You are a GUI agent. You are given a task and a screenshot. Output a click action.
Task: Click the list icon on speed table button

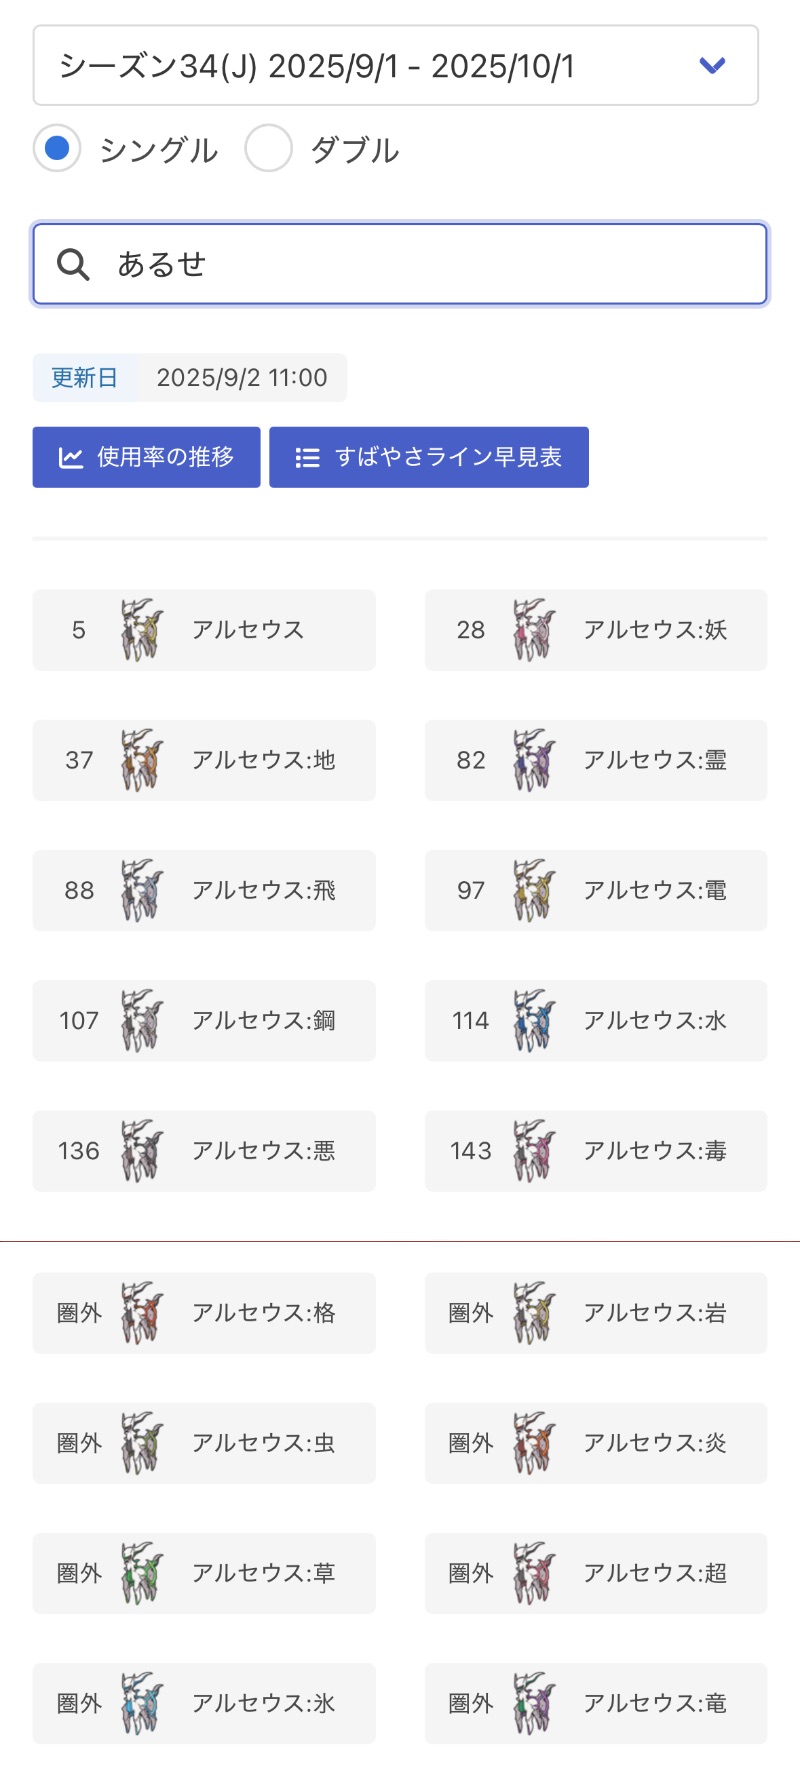pyautogui.click(x=307, y=458)
